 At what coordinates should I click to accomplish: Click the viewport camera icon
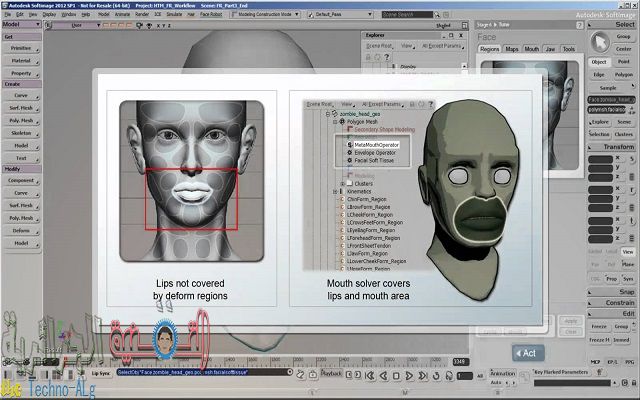point(140,25)
